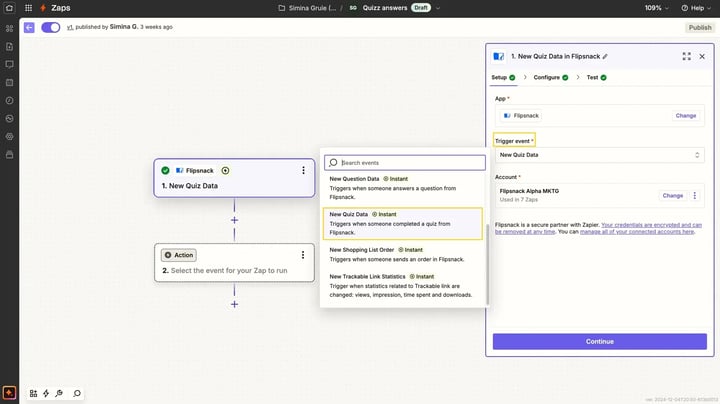Switch to the Test tab
720x404 pixels.
click(596, 78)
